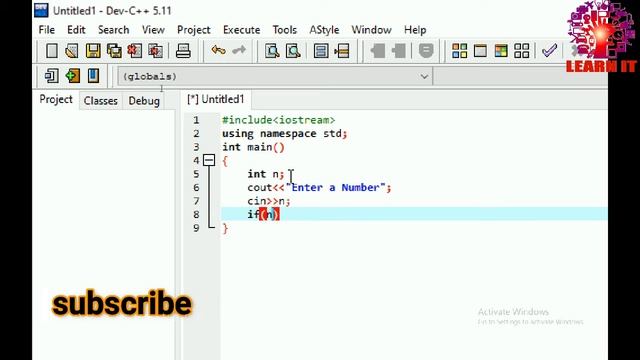
Task: Close all files
Action: (x=156, y=51)
